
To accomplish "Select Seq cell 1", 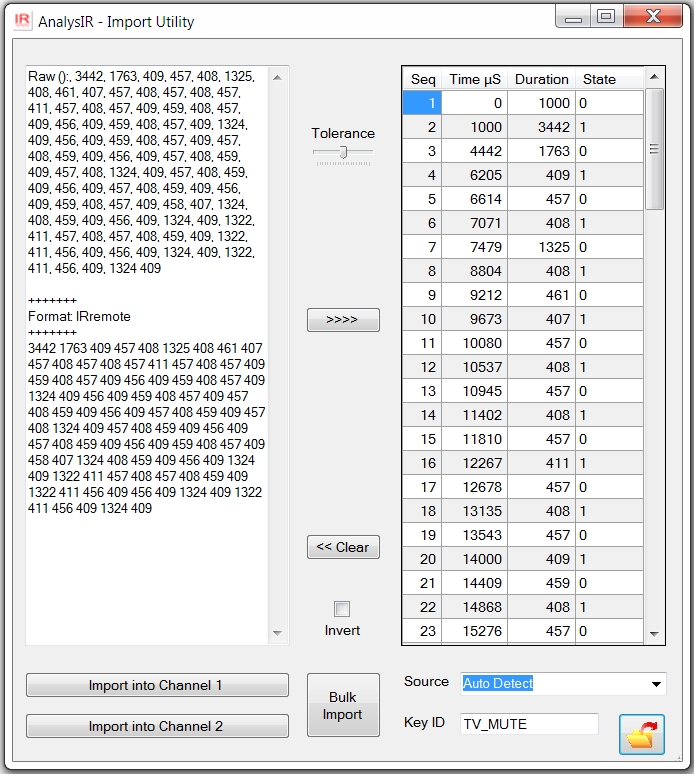I will [423, 103].
